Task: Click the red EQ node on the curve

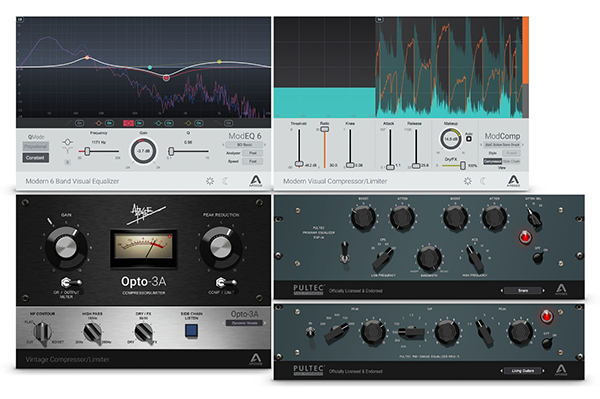Action: [x=166, y=78]
